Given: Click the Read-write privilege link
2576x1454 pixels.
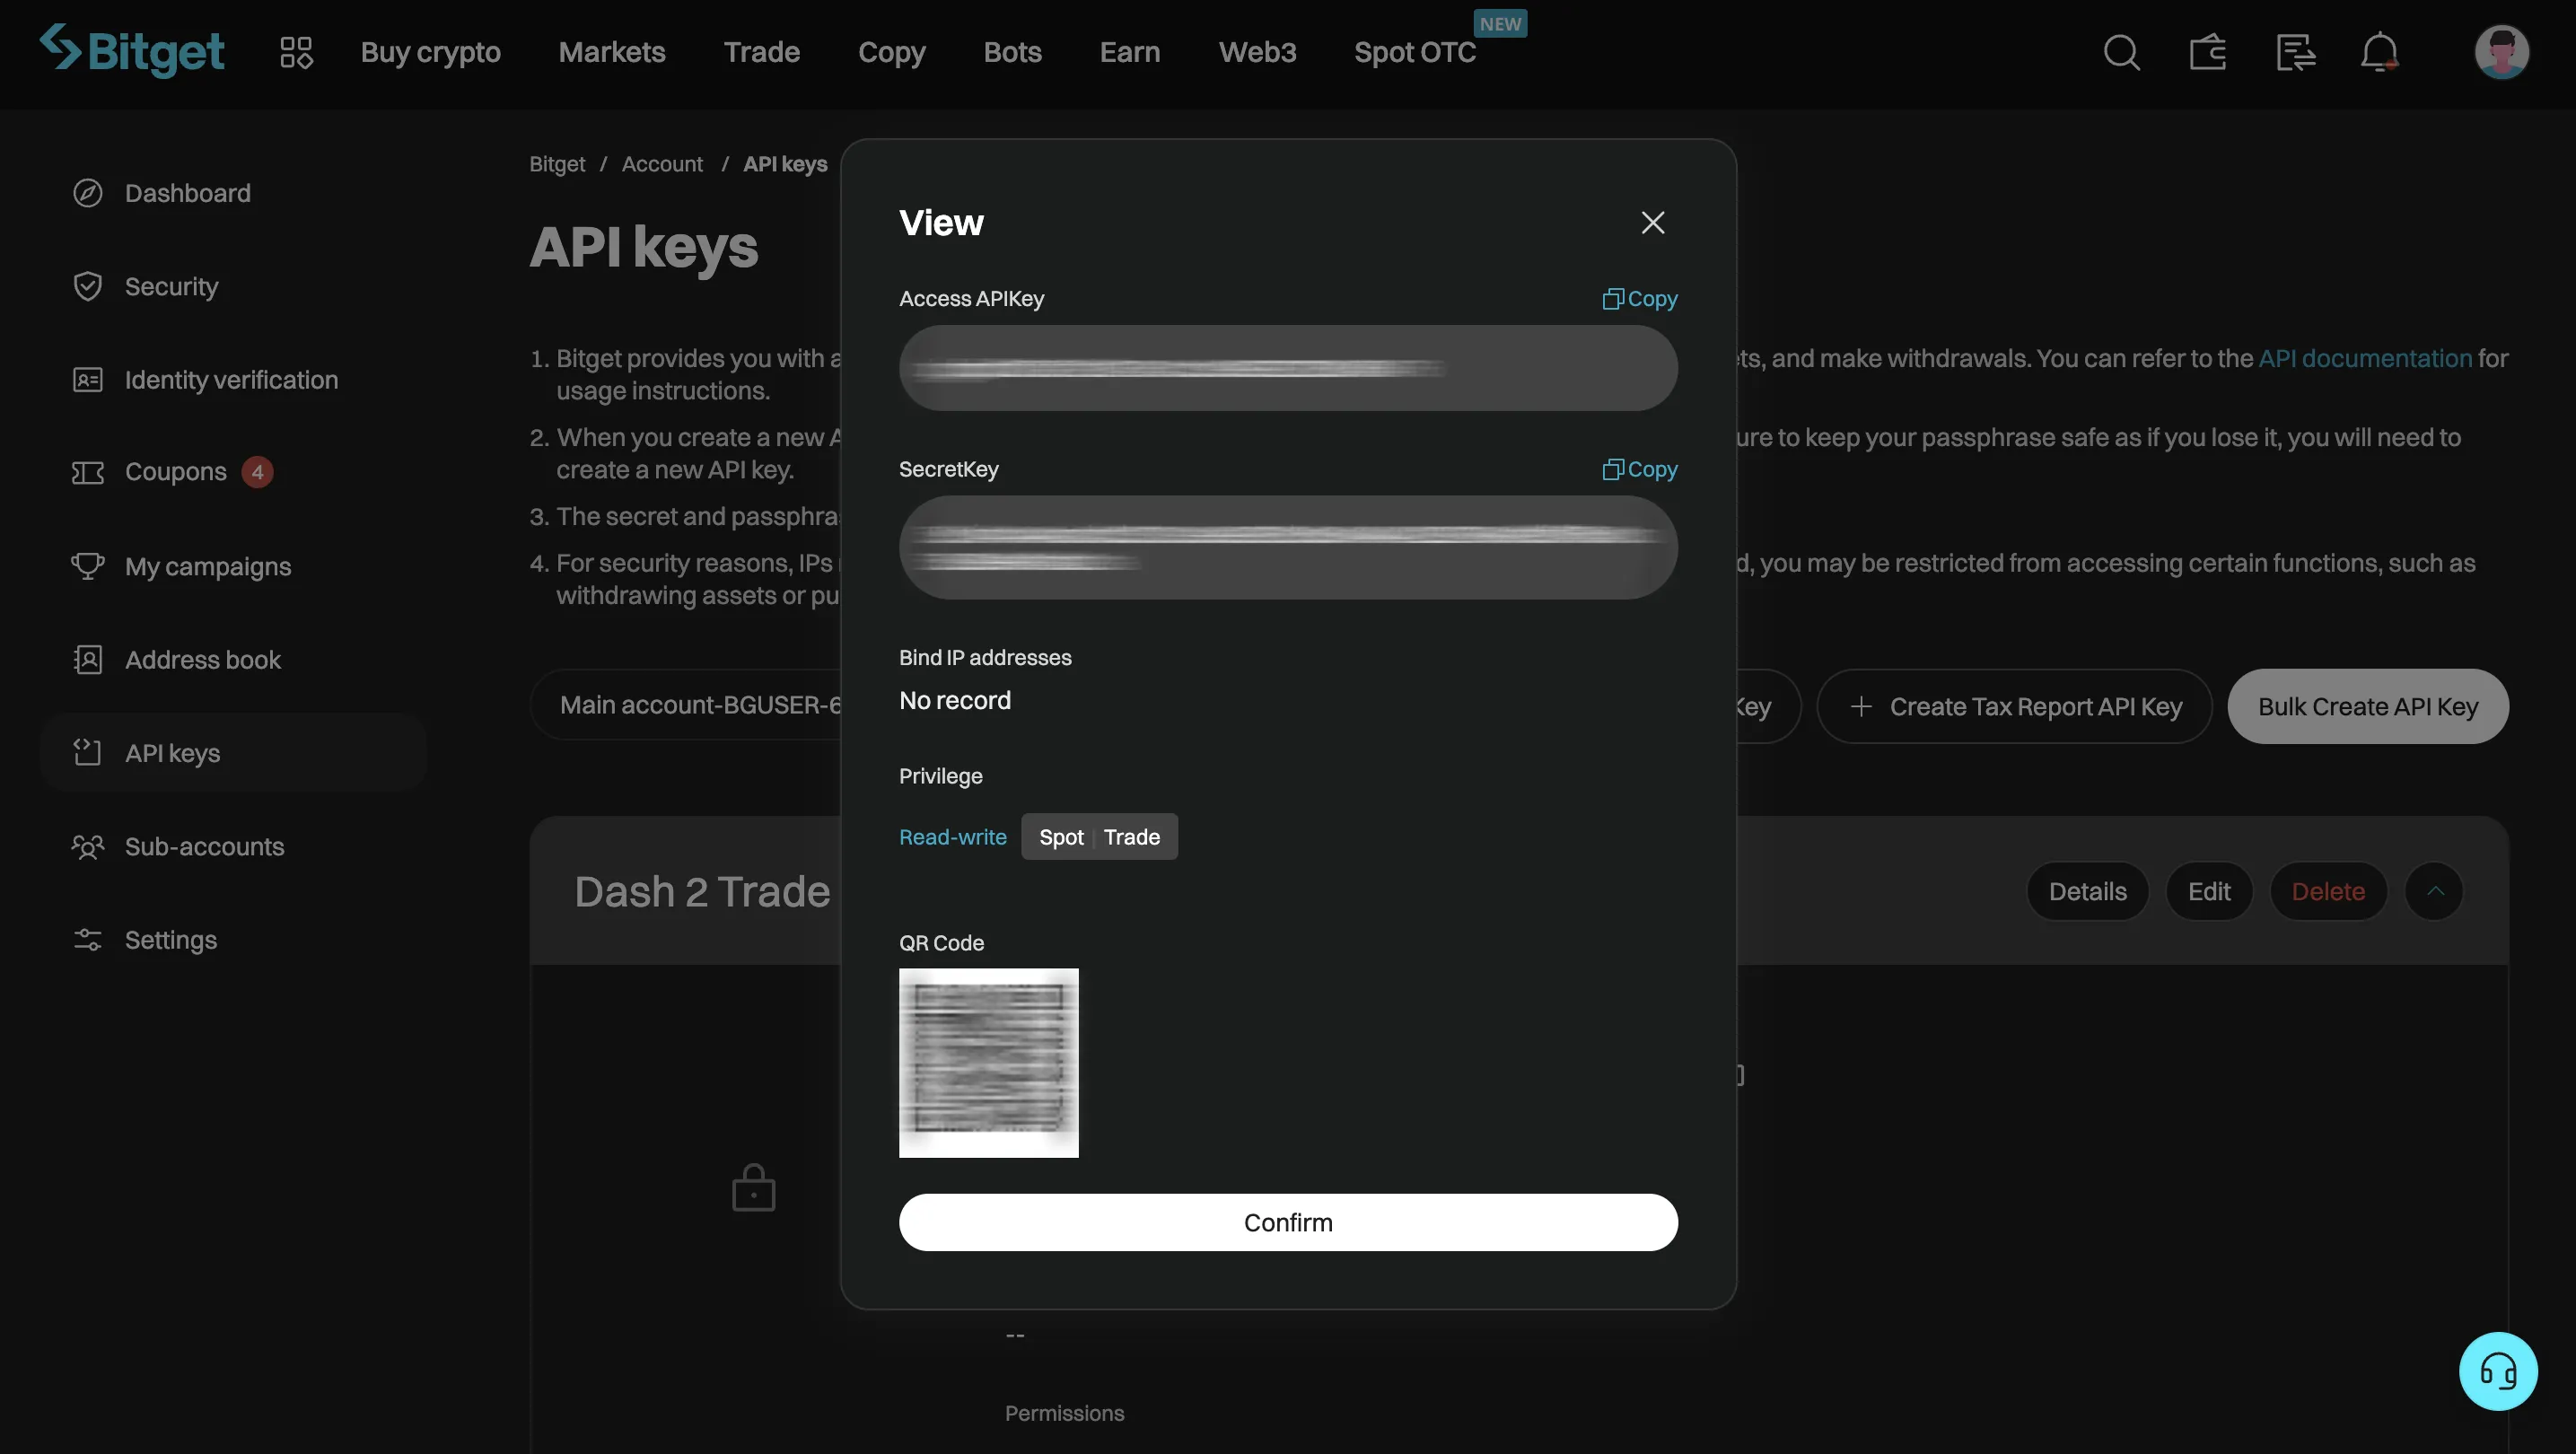Looking at the screenshot, I should [x=952, y=837].
